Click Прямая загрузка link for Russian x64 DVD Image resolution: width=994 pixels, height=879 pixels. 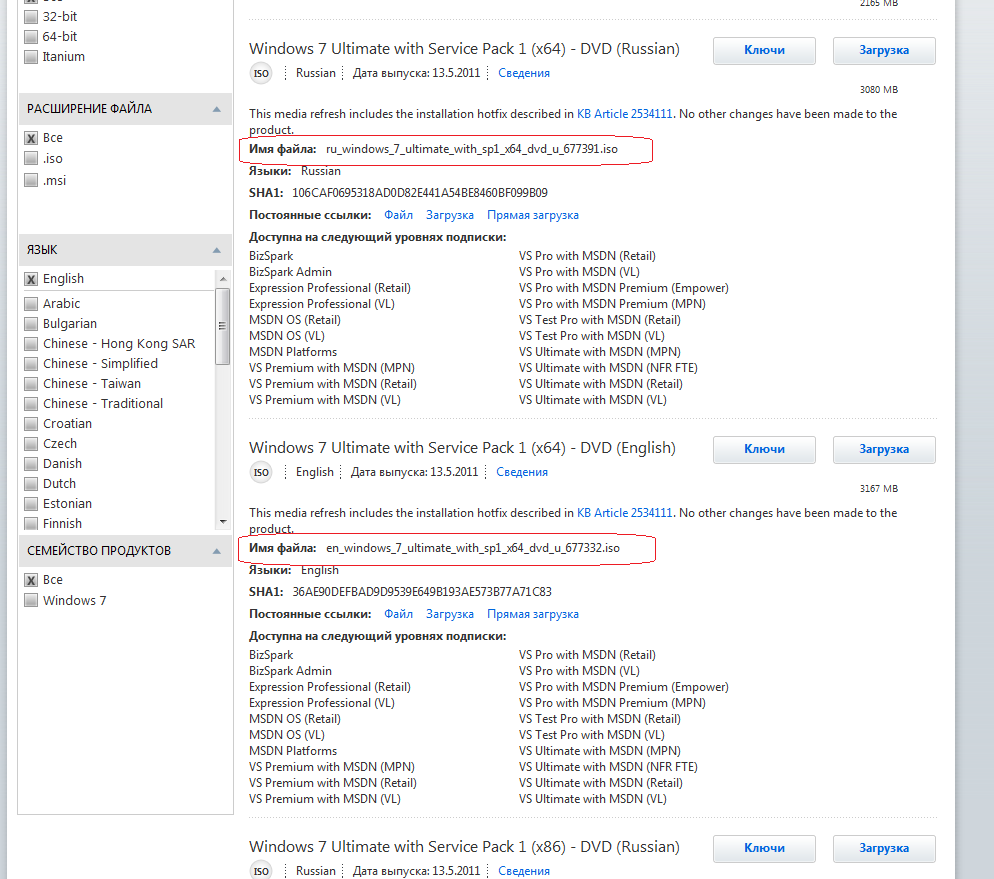pyautogui.click(x=532, y=215)
